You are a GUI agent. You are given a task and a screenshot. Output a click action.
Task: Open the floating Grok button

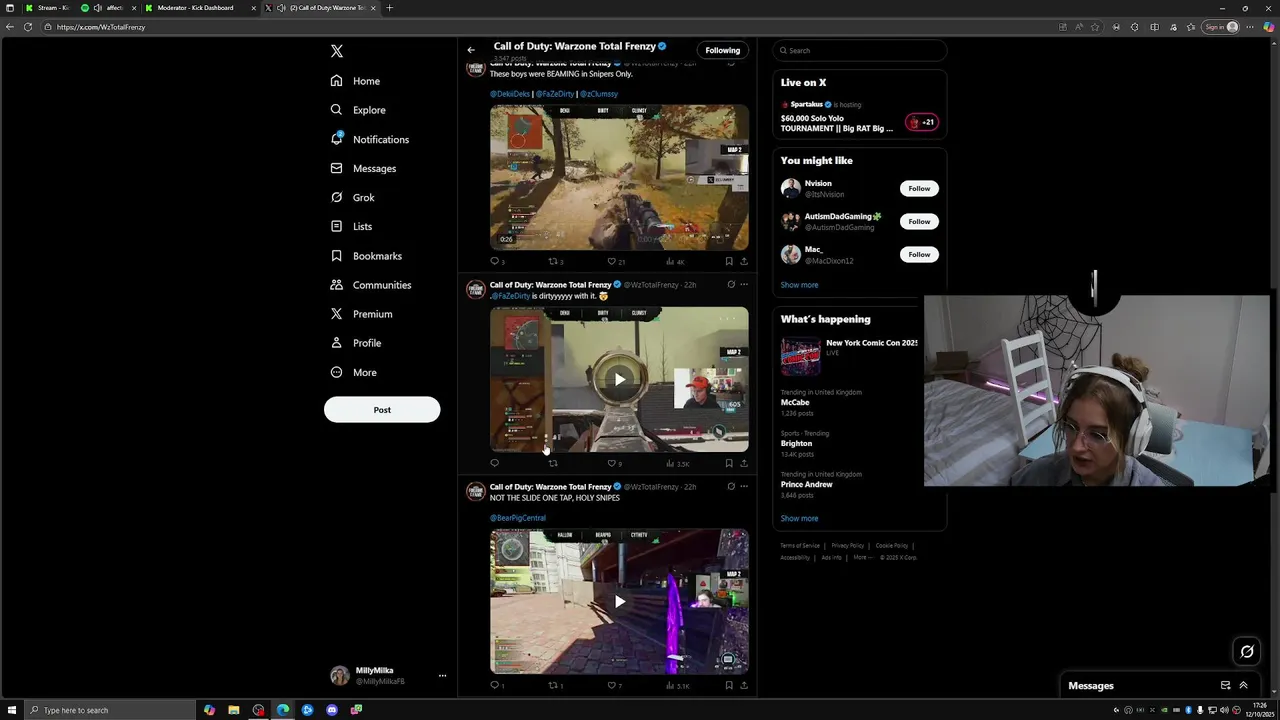tap(1247, 652)
